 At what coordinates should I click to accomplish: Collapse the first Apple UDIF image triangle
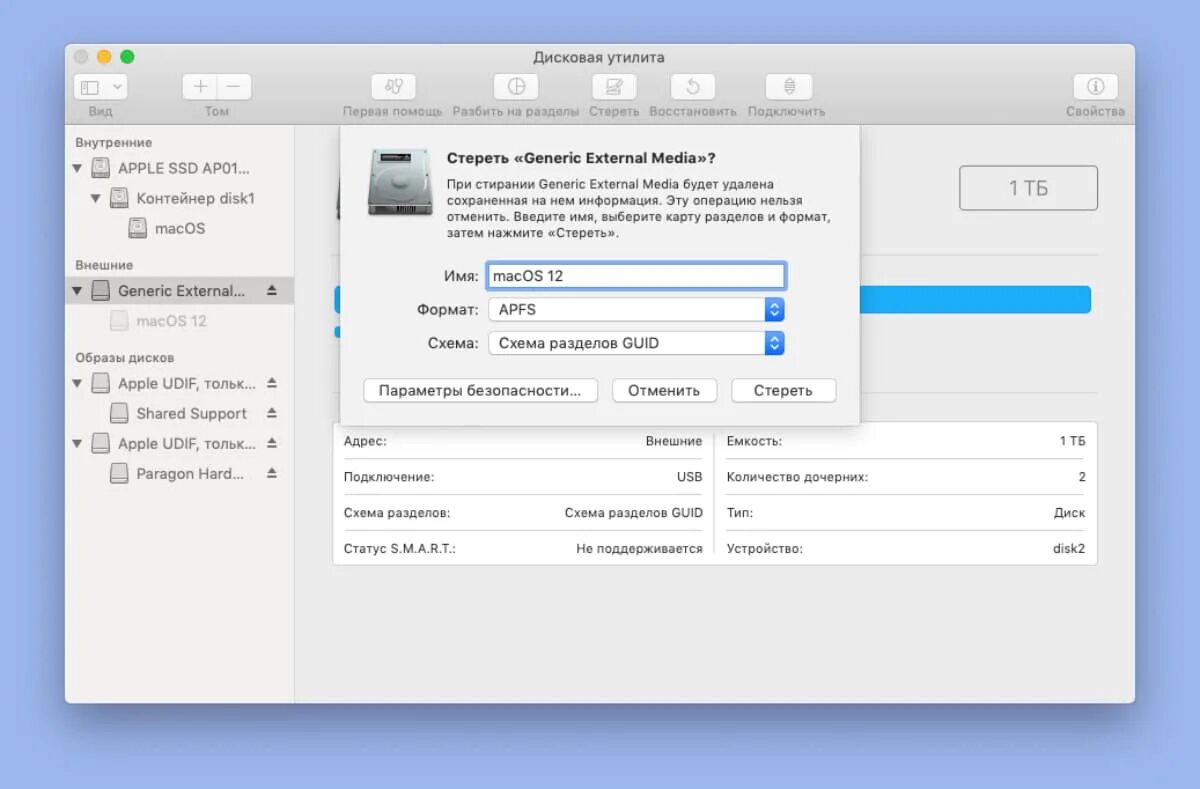[x=77, y=383]
